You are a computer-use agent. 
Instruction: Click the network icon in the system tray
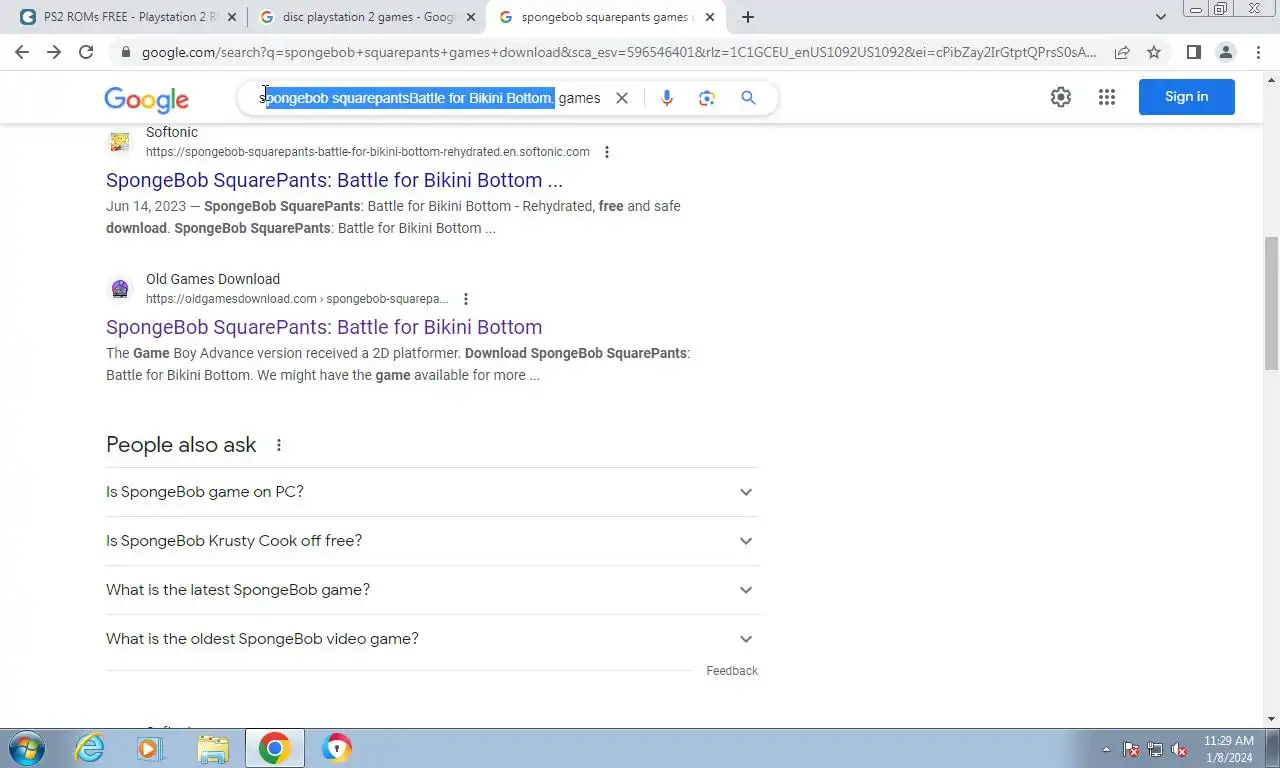tap(1155, 749)
